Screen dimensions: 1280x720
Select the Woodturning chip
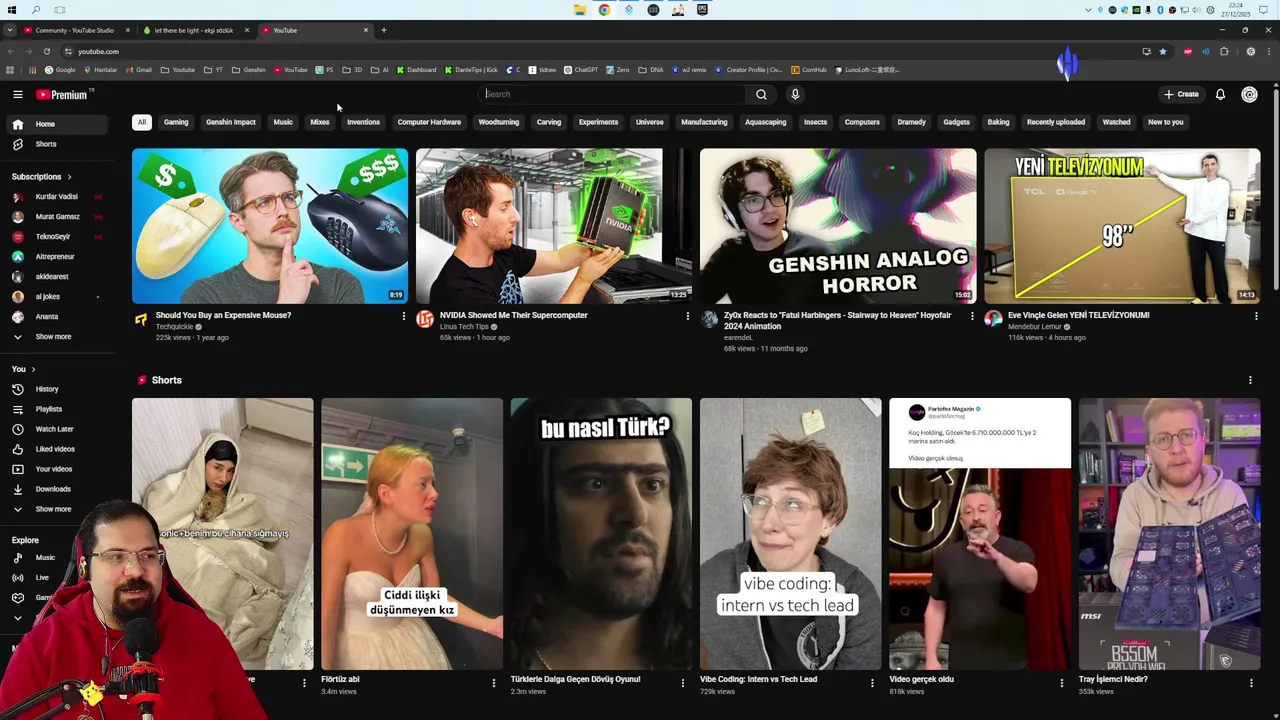pos(498,122)
